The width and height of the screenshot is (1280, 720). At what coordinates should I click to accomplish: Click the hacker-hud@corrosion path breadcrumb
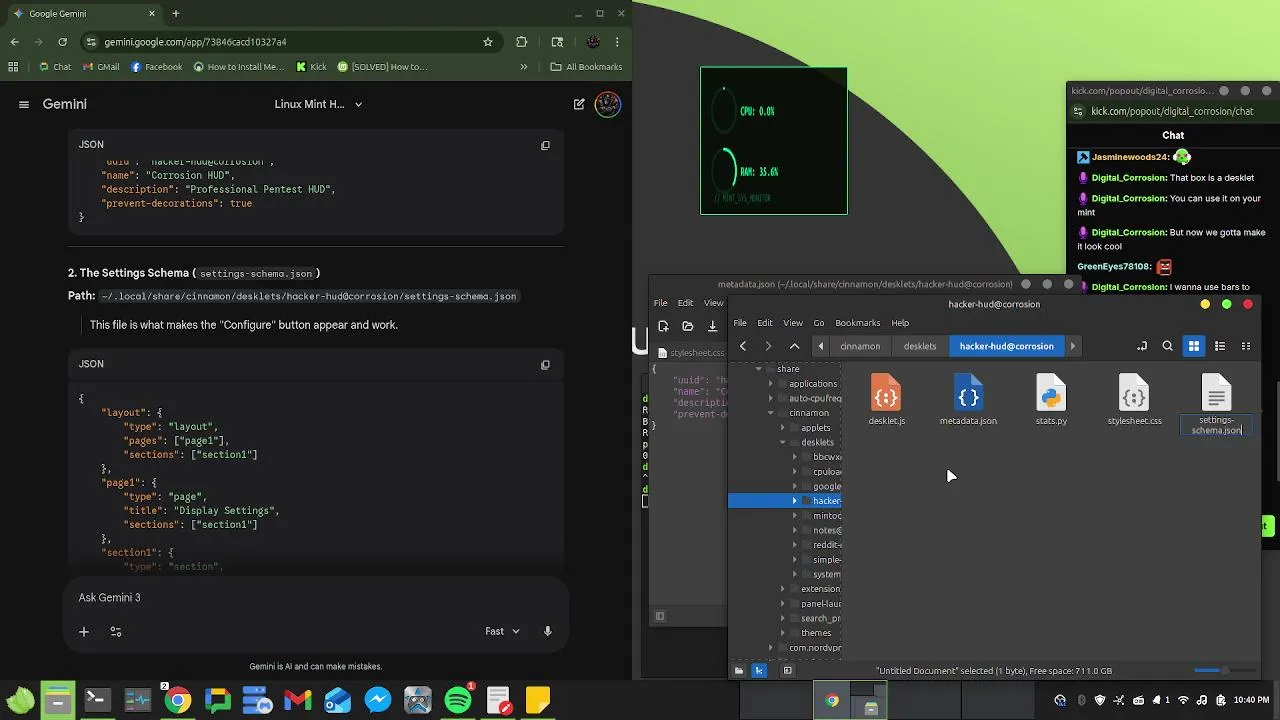pos(1006,346)
